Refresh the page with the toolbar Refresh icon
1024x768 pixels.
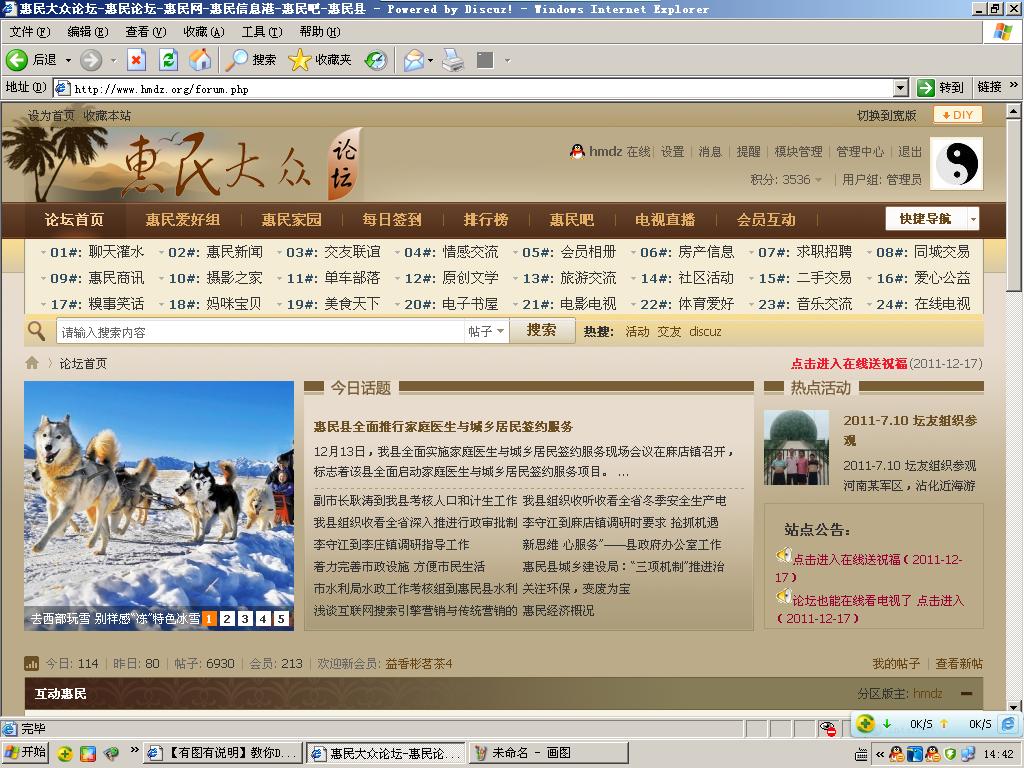pos(168,60)
